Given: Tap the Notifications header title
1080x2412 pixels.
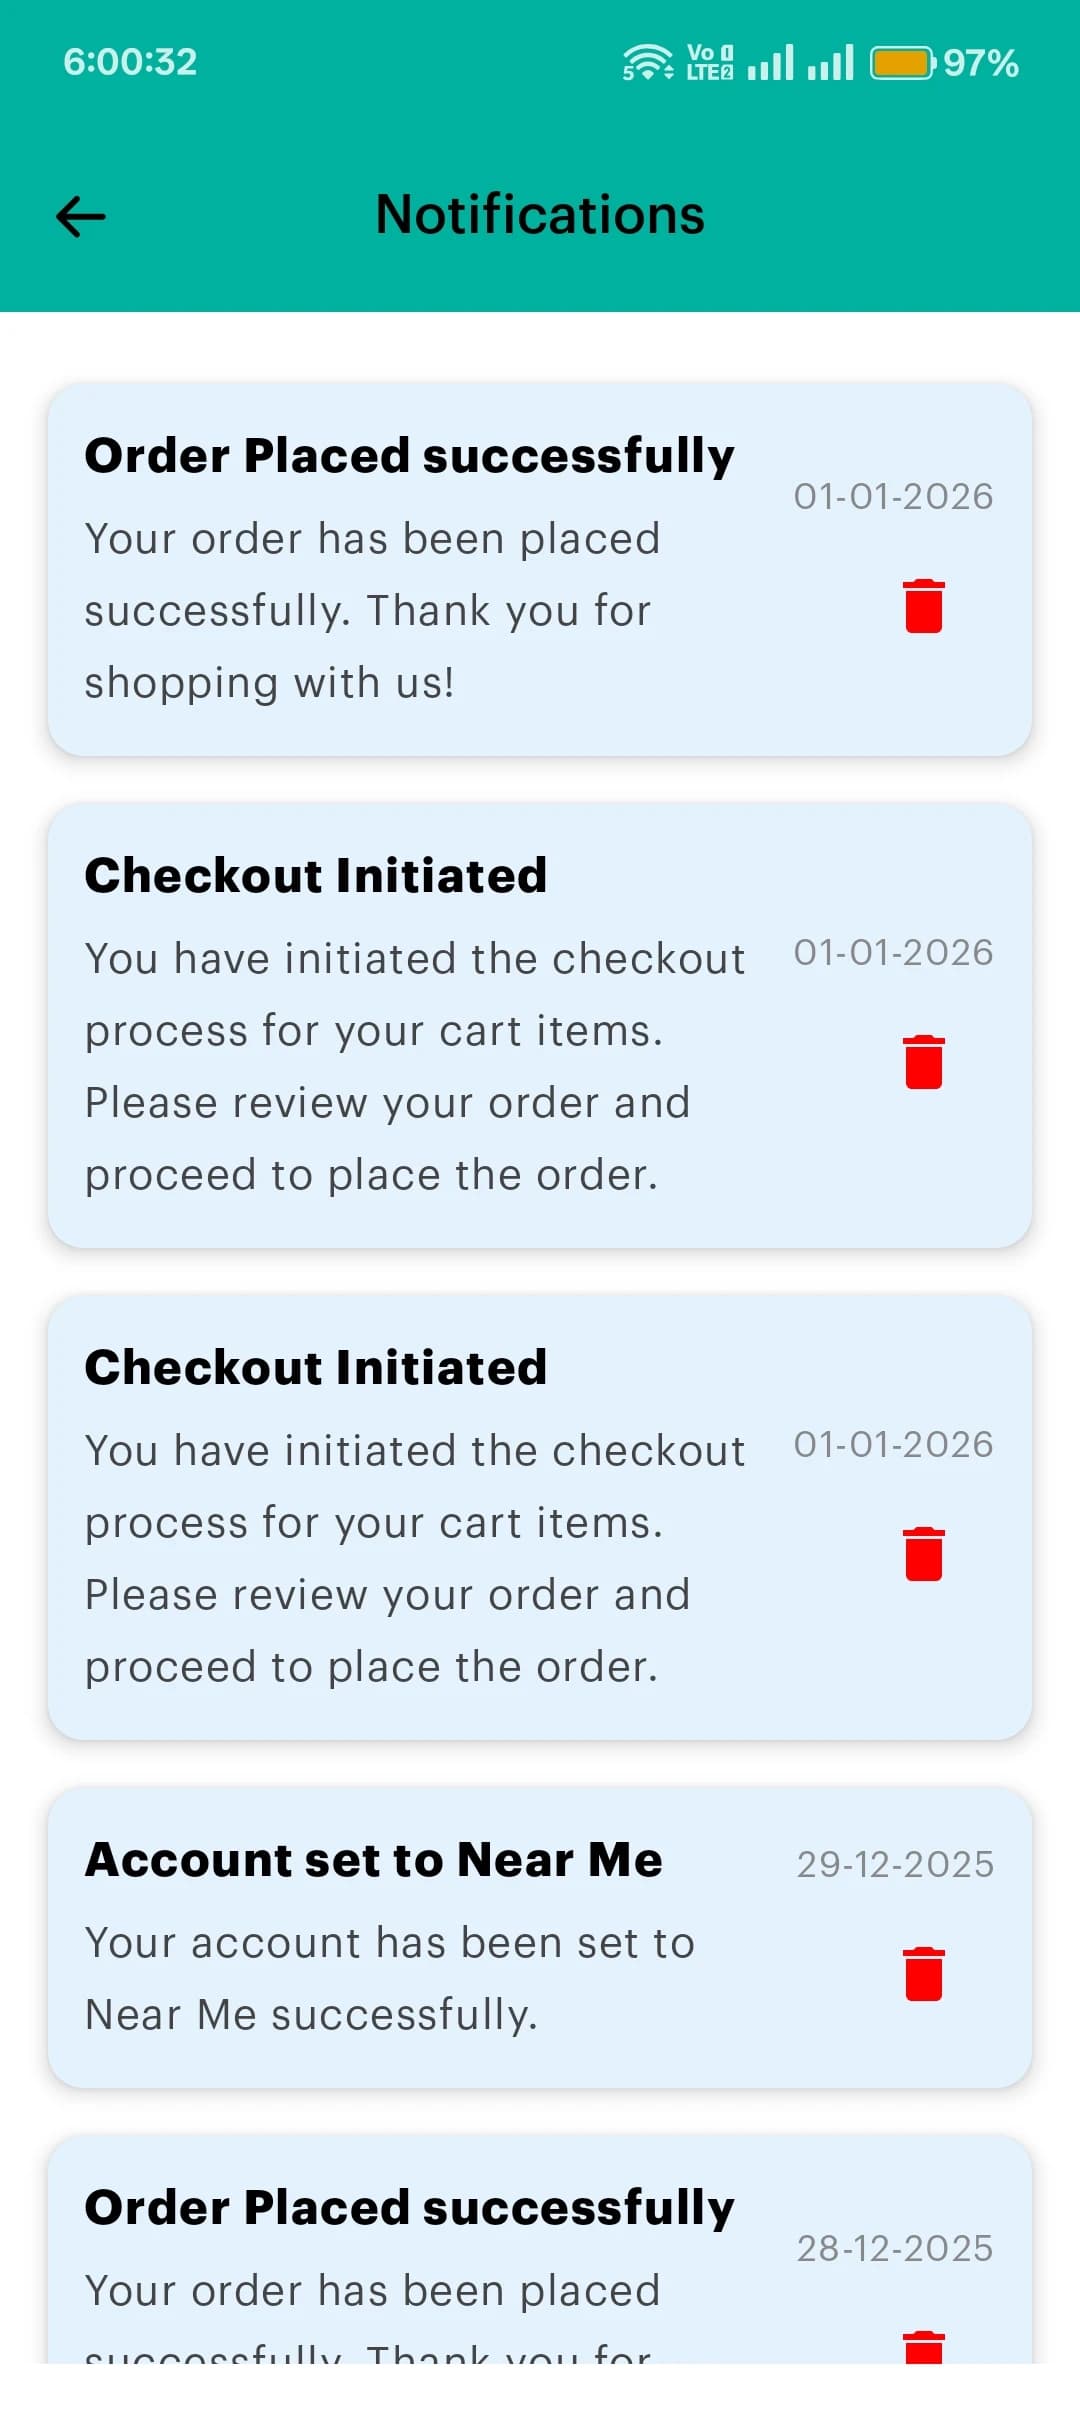Looking at the screenshot, I should point(540,215).
